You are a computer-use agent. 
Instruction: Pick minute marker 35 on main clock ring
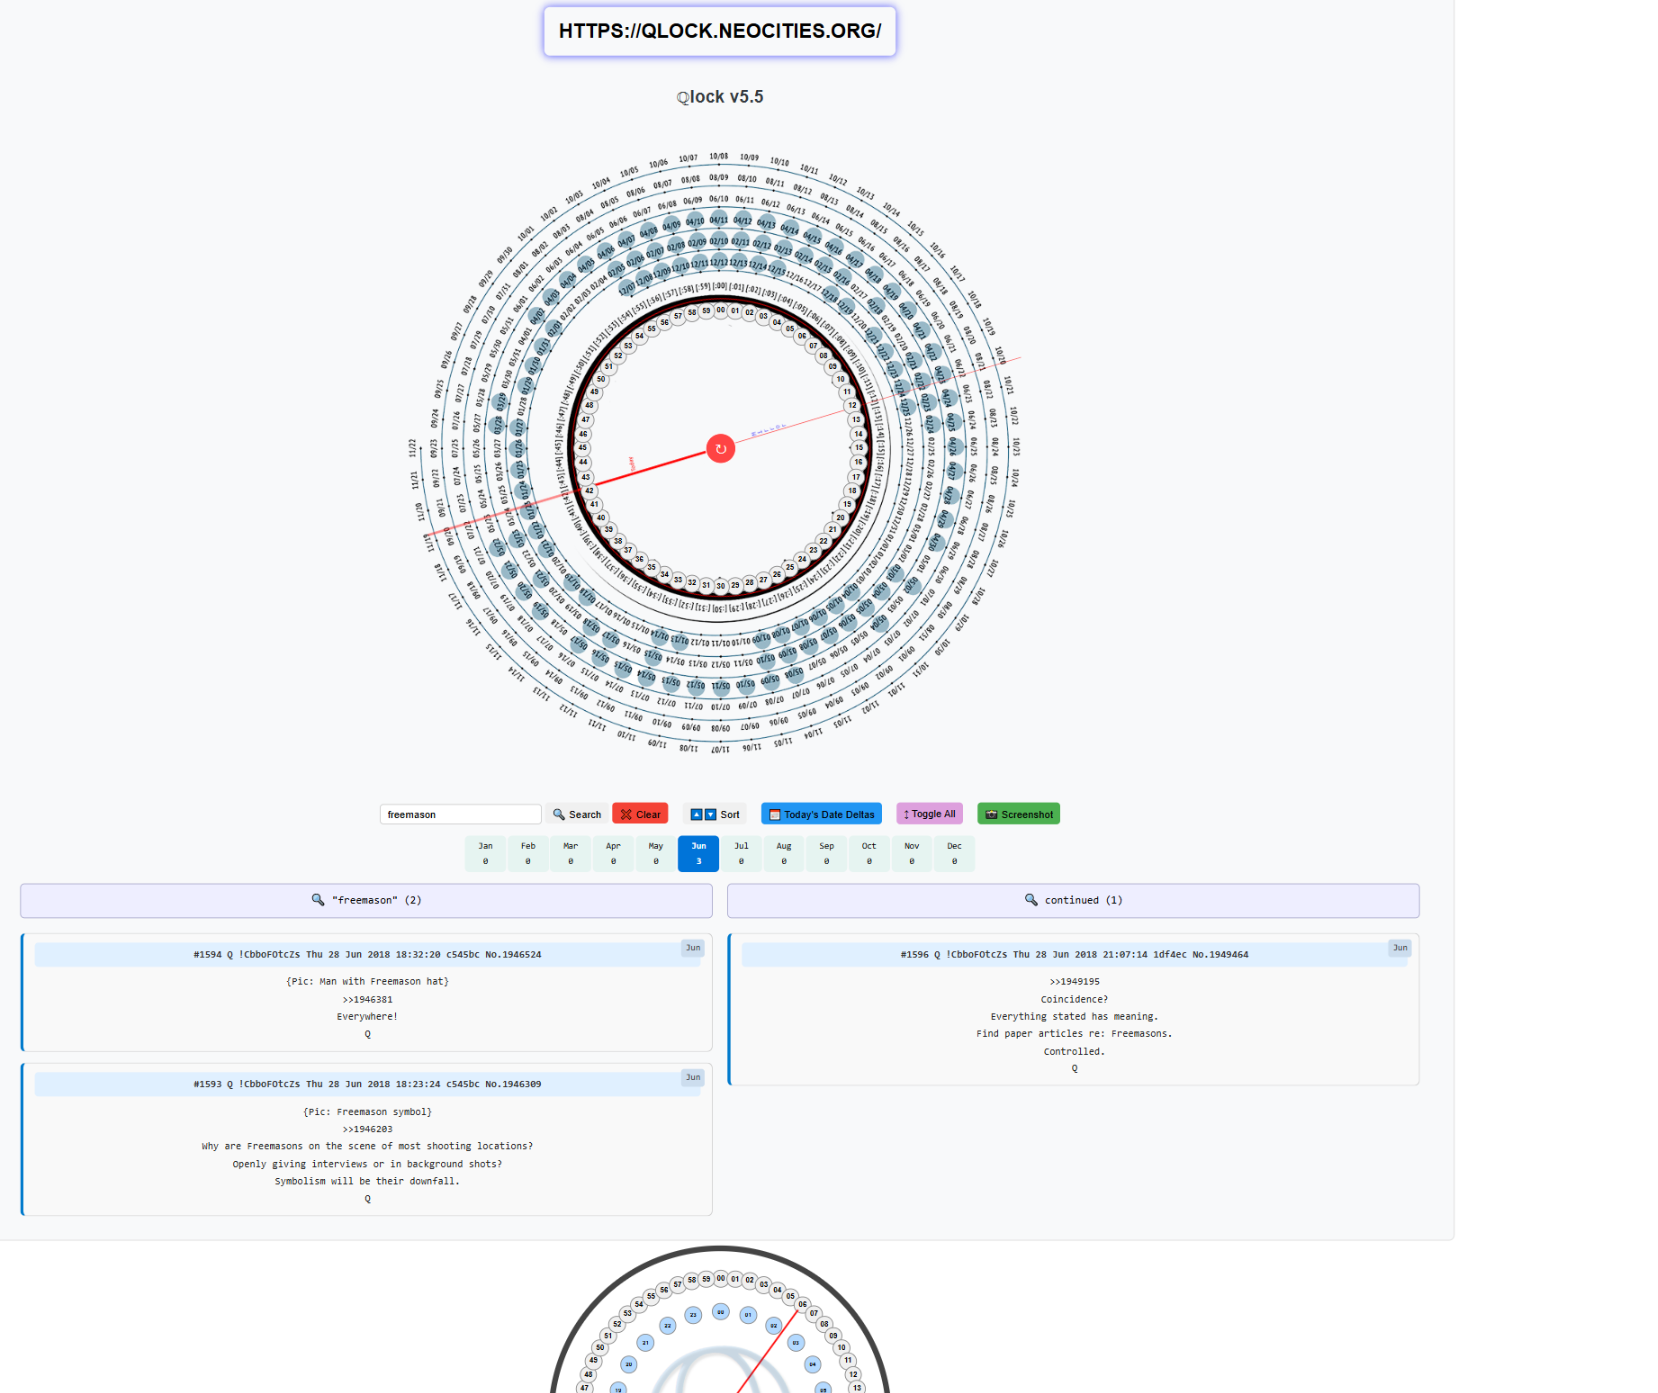(x=651, y=567)
